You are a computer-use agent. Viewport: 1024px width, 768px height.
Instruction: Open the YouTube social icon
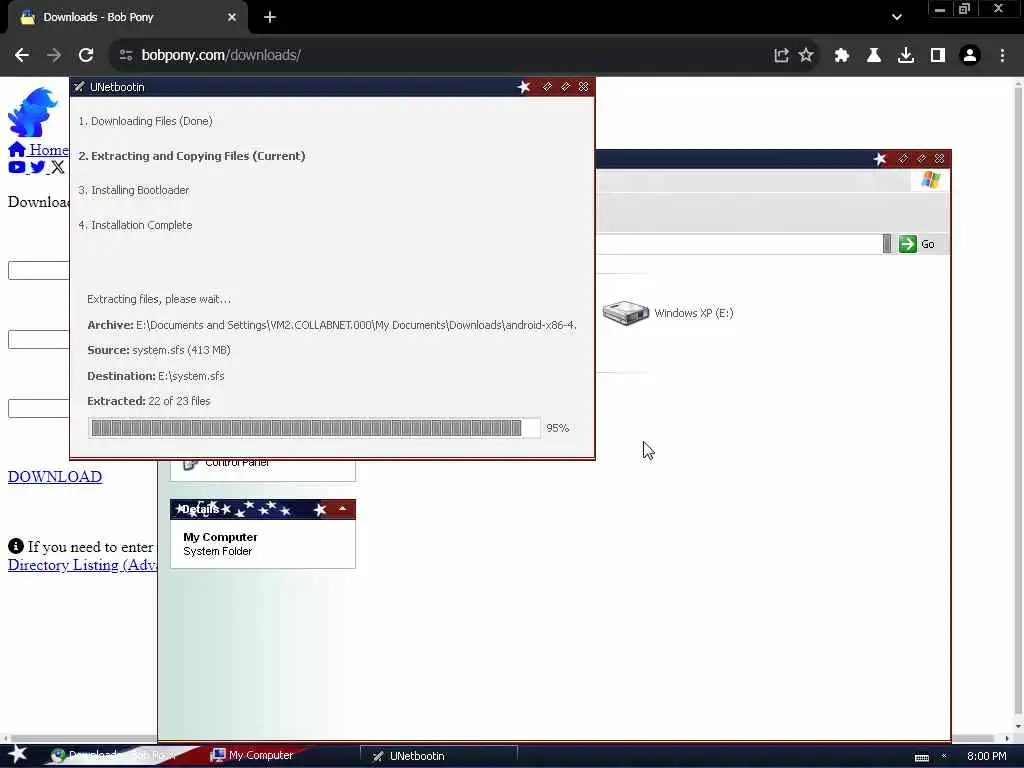(x=17, y=167)
